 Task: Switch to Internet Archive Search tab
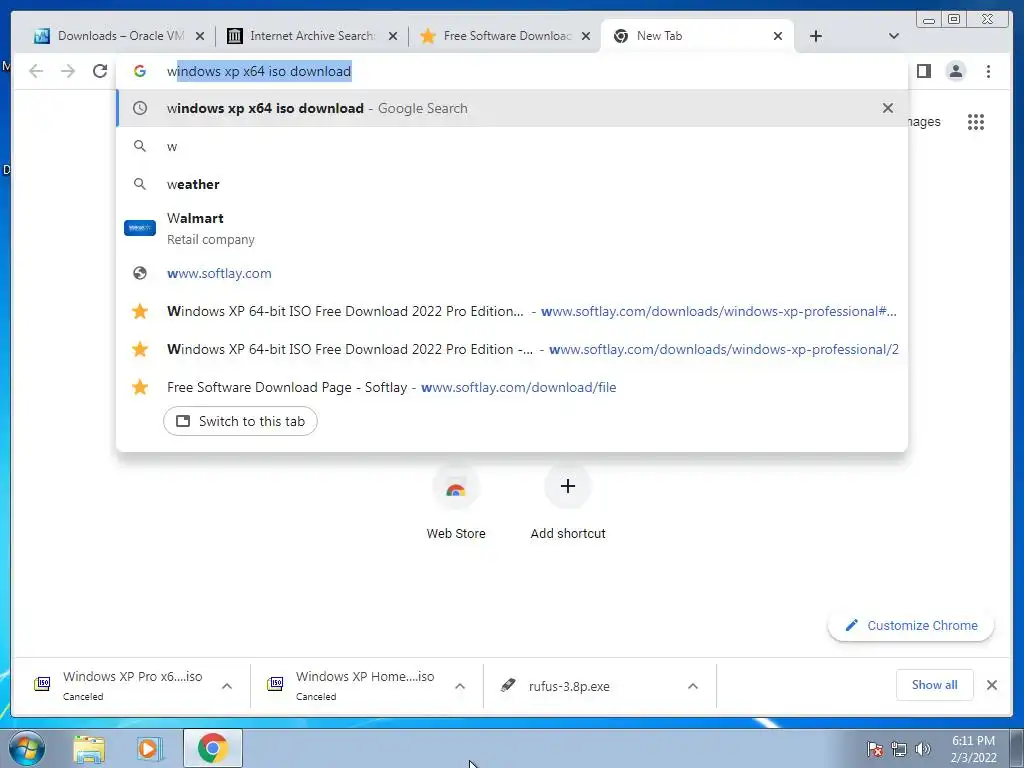pos(303,36)
